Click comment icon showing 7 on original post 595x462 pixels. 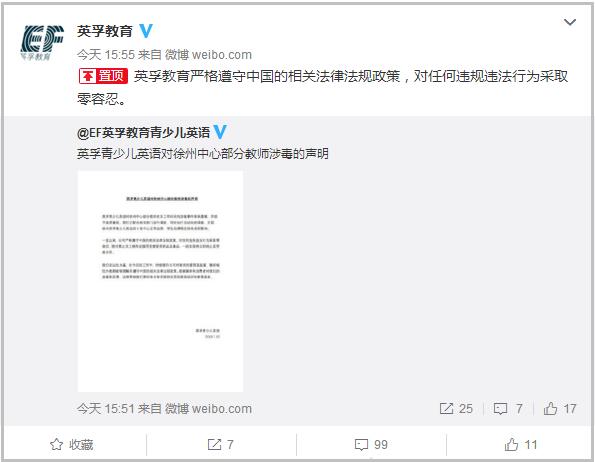point(508,409)
